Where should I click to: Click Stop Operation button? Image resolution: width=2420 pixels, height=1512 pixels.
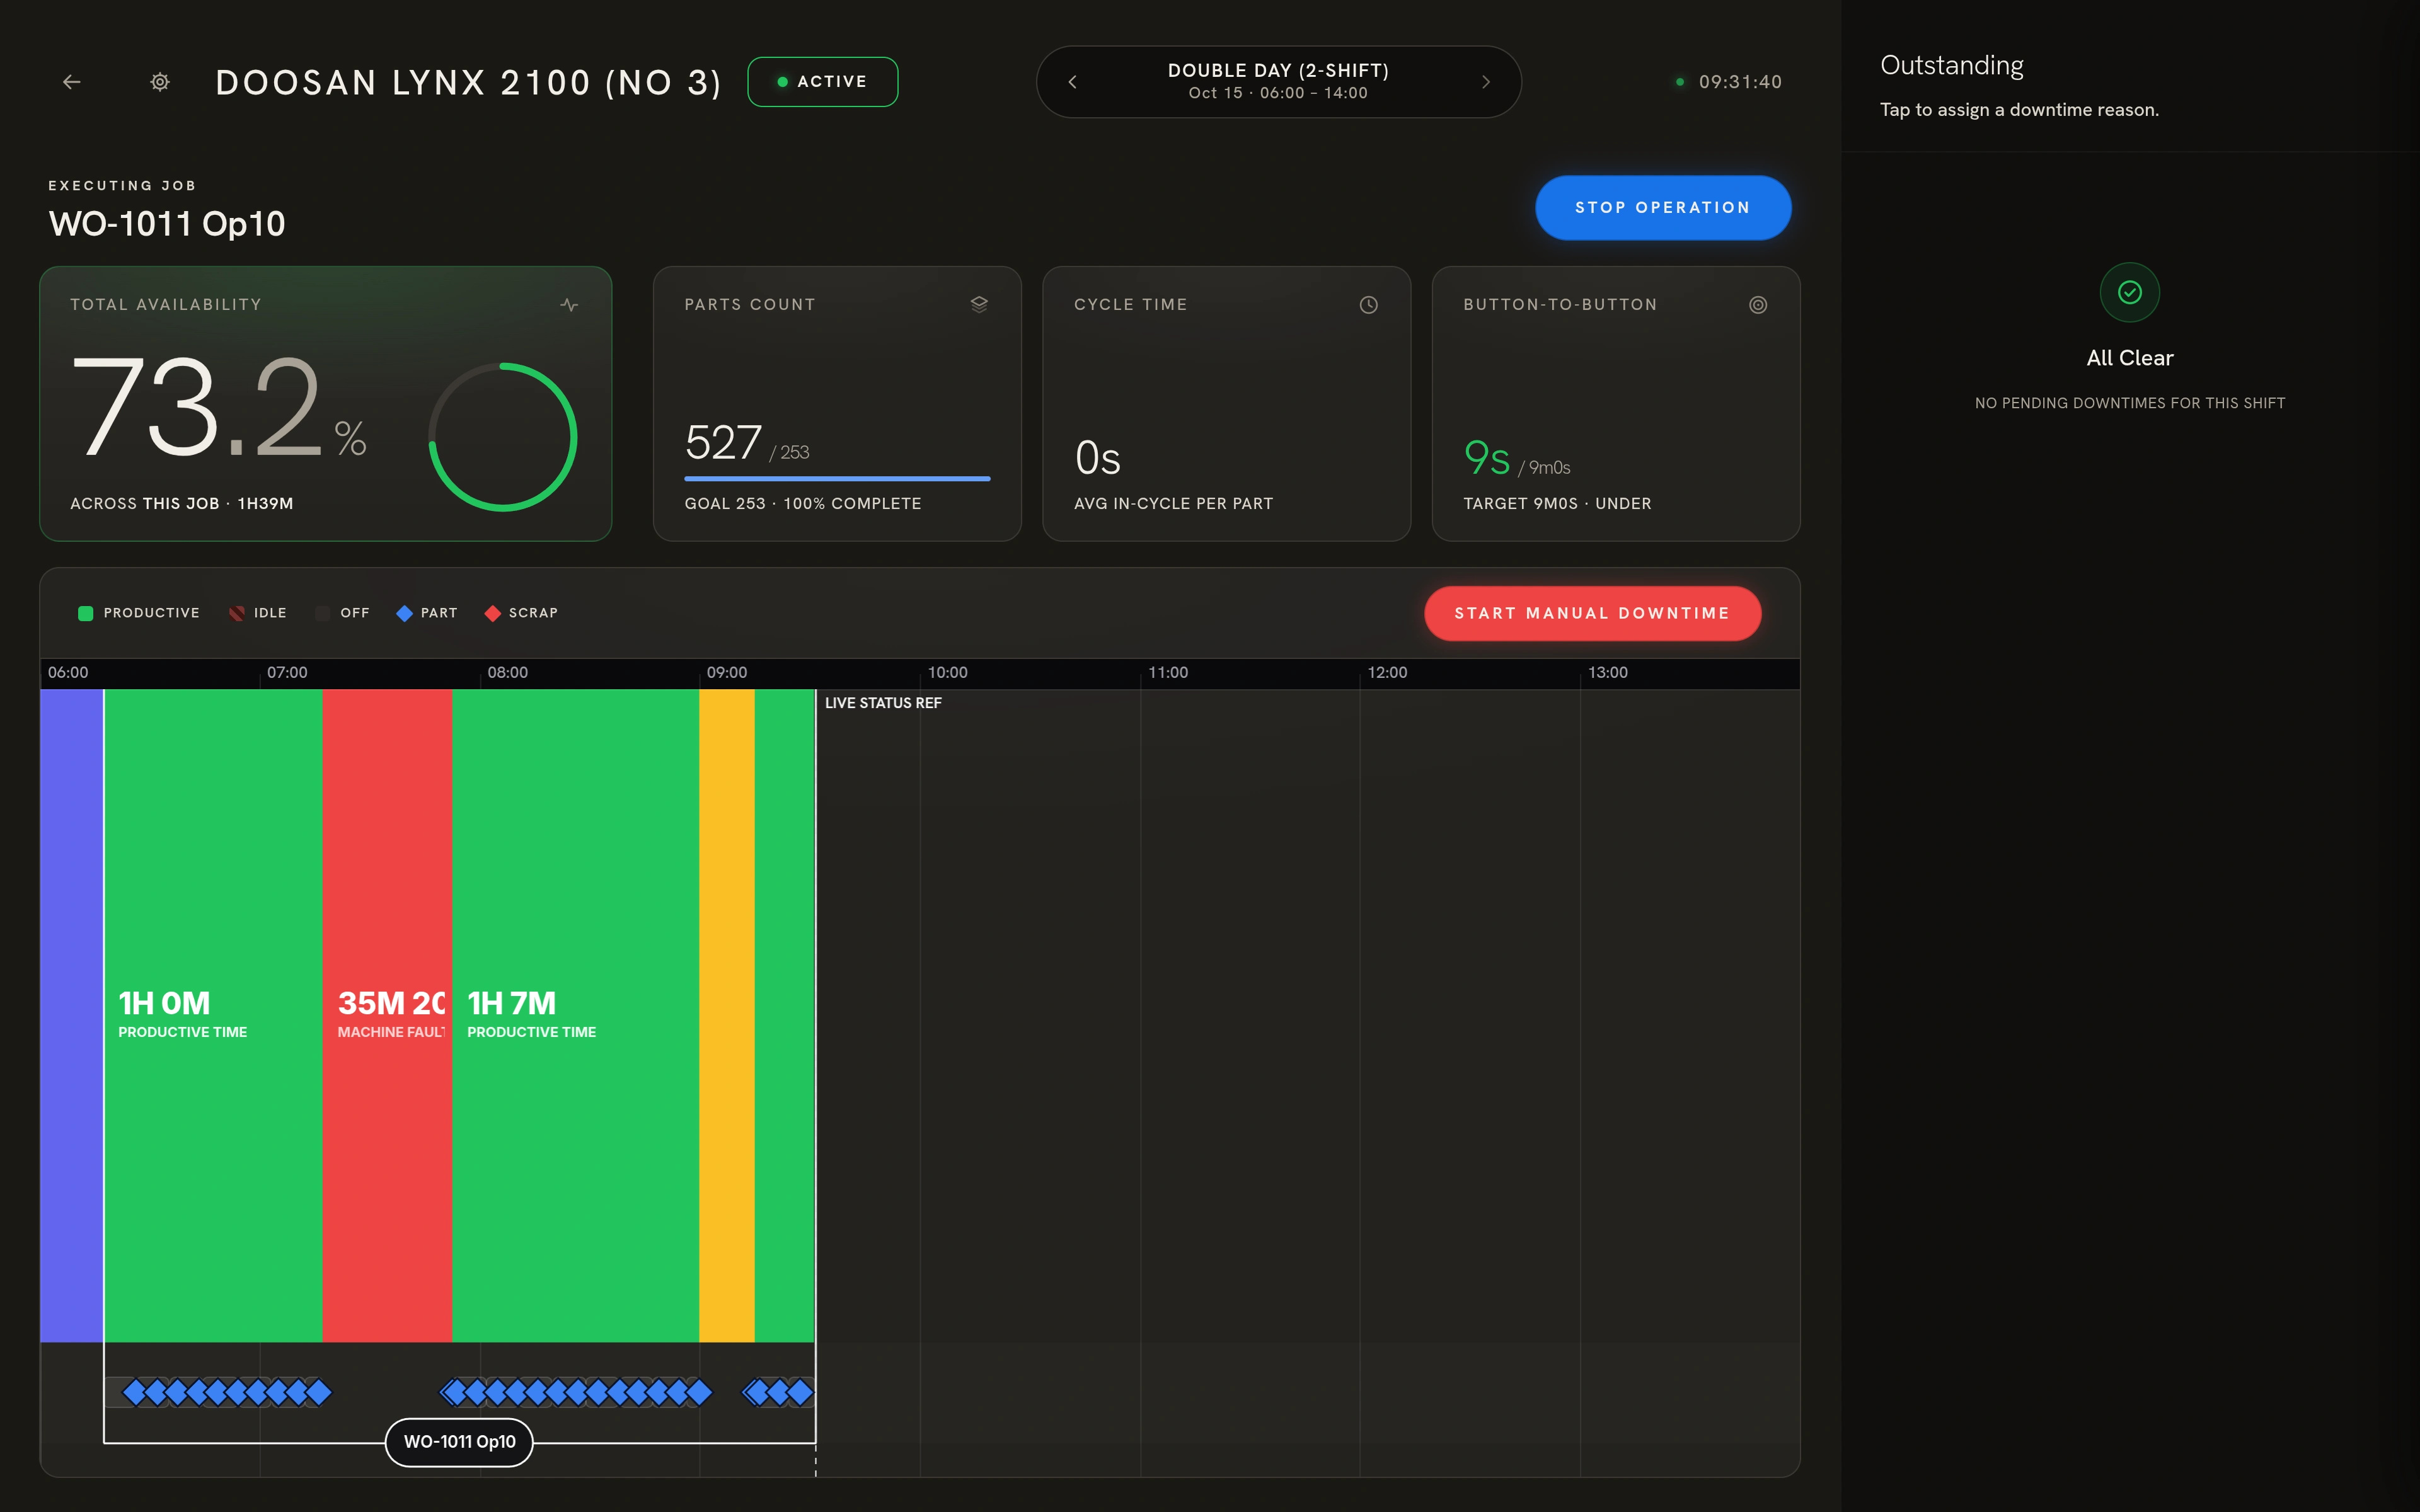tap(1663, 208)
